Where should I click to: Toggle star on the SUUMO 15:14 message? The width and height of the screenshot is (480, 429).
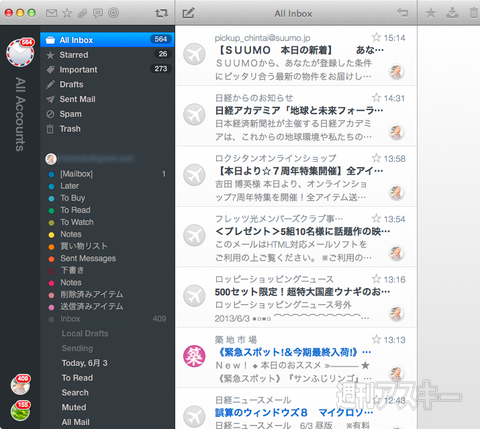point(376,37)
